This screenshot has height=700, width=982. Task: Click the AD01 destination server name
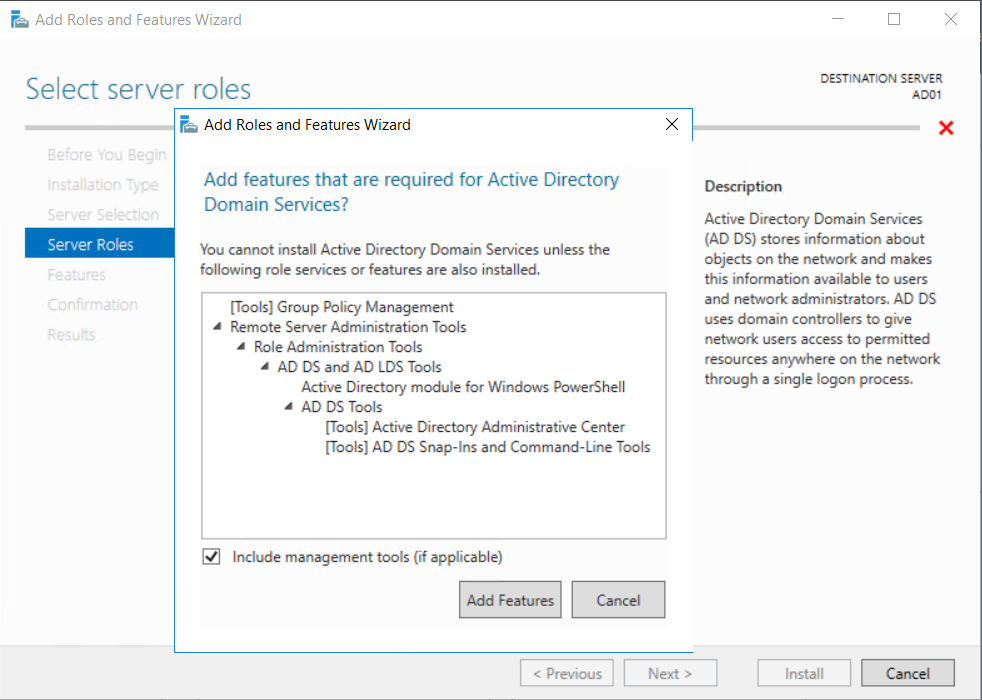click(927, 95)
